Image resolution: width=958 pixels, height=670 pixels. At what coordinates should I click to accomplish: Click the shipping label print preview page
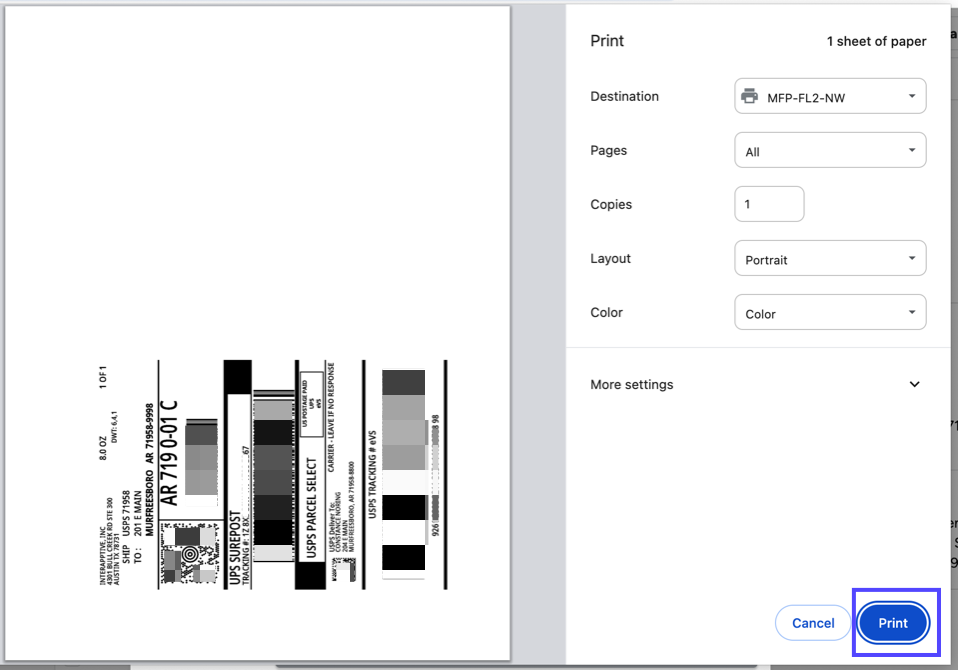tap(257, 333)
